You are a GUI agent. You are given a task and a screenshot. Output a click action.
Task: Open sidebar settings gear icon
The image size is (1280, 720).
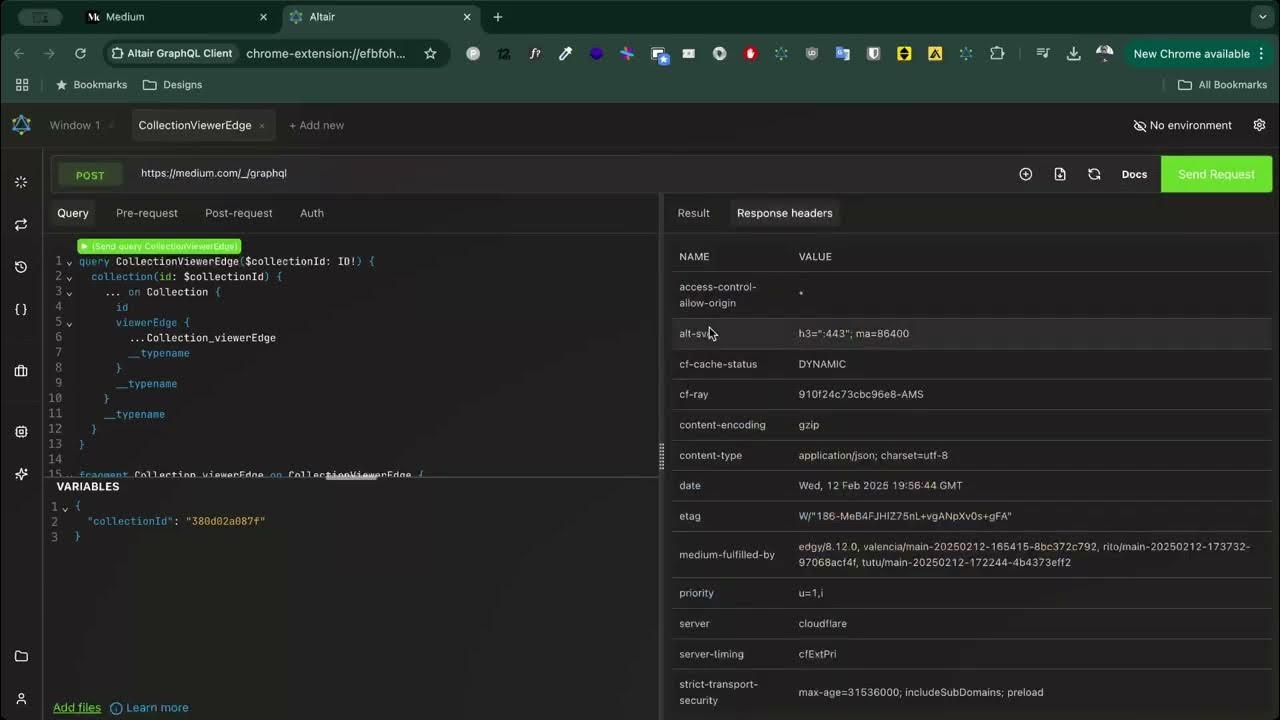tap(21, 431)
